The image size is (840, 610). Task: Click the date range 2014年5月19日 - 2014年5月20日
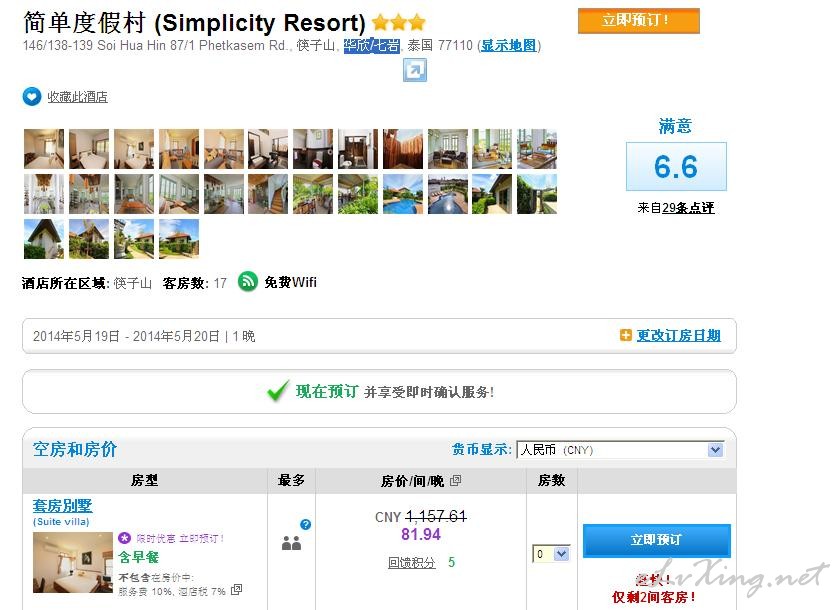(126, 336)
